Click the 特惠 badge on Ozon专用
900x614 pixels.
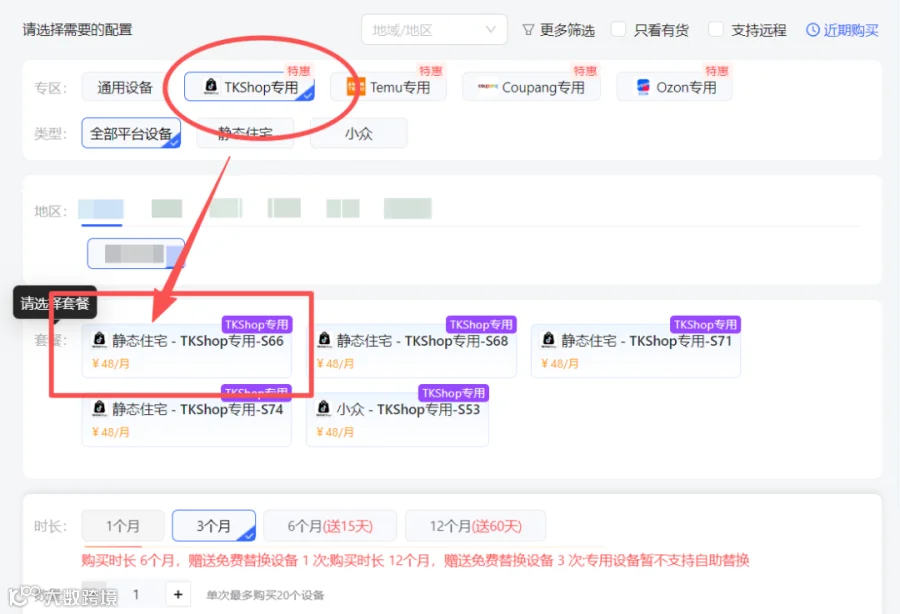tap(716, 71)
